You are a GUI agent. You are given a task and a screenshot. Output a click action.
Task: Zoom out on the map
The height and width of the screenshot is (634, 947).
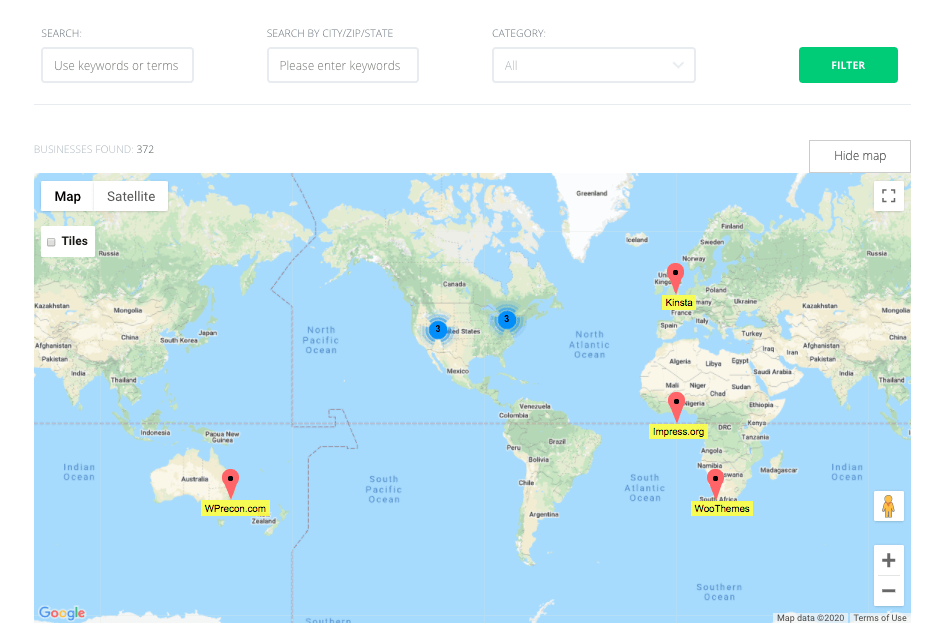(888, 591)
